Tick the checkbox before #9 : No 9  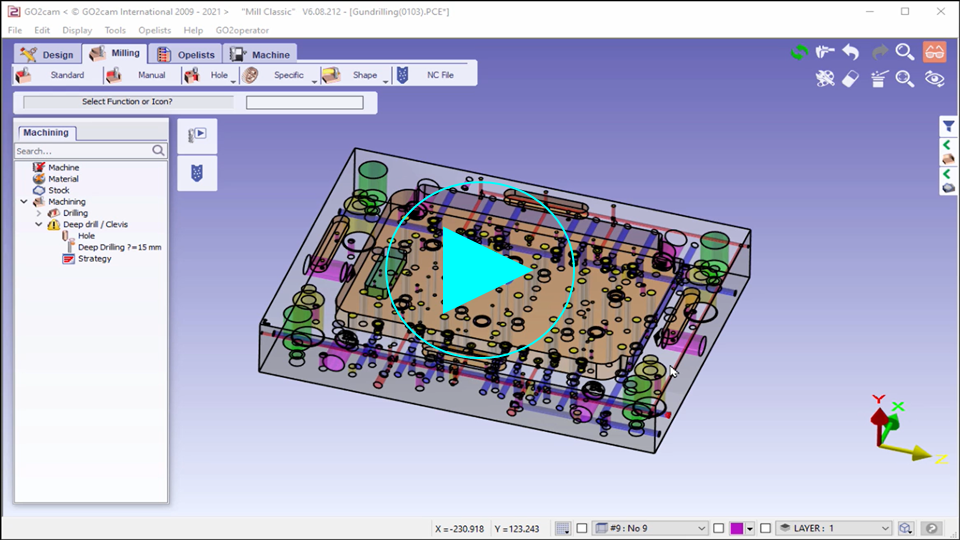click(582, 528)
